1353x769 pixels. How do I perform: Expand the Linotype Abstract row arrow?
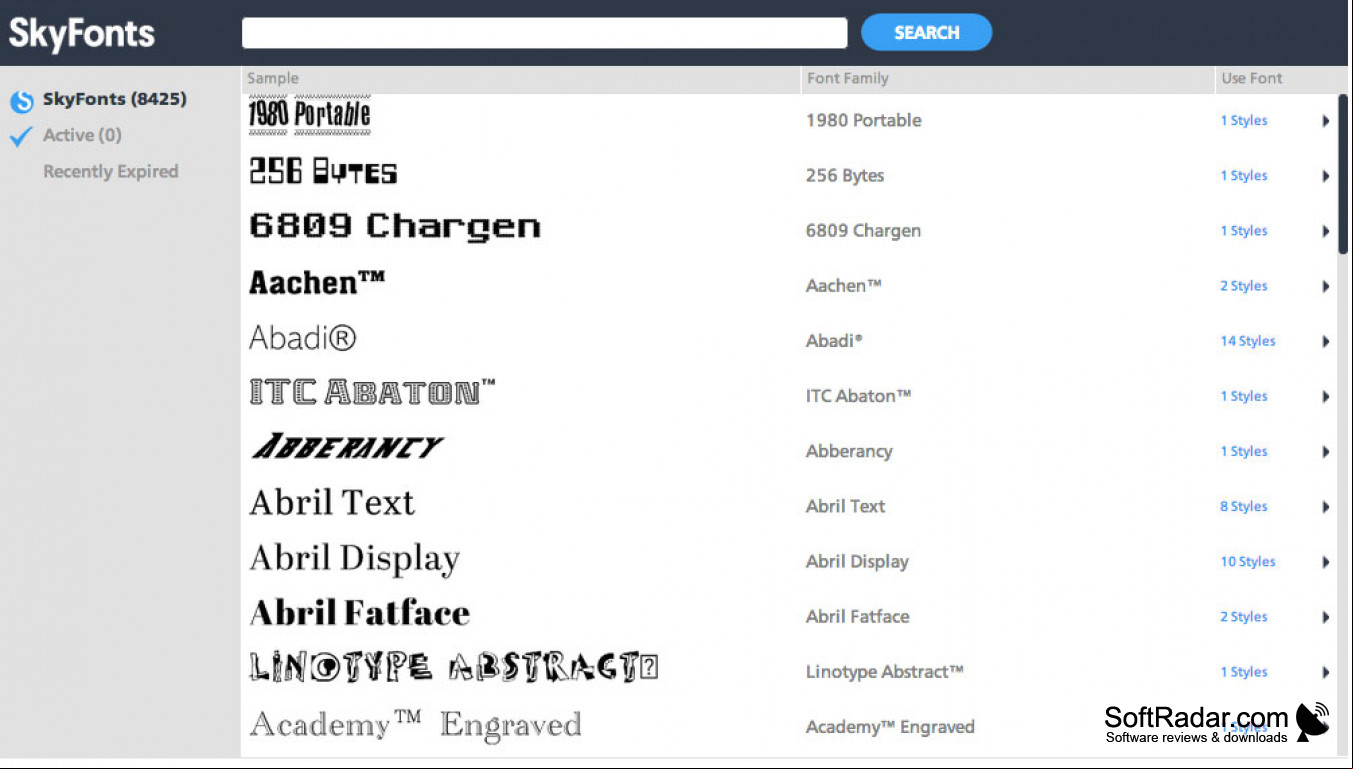click(x=1325, y=672)
